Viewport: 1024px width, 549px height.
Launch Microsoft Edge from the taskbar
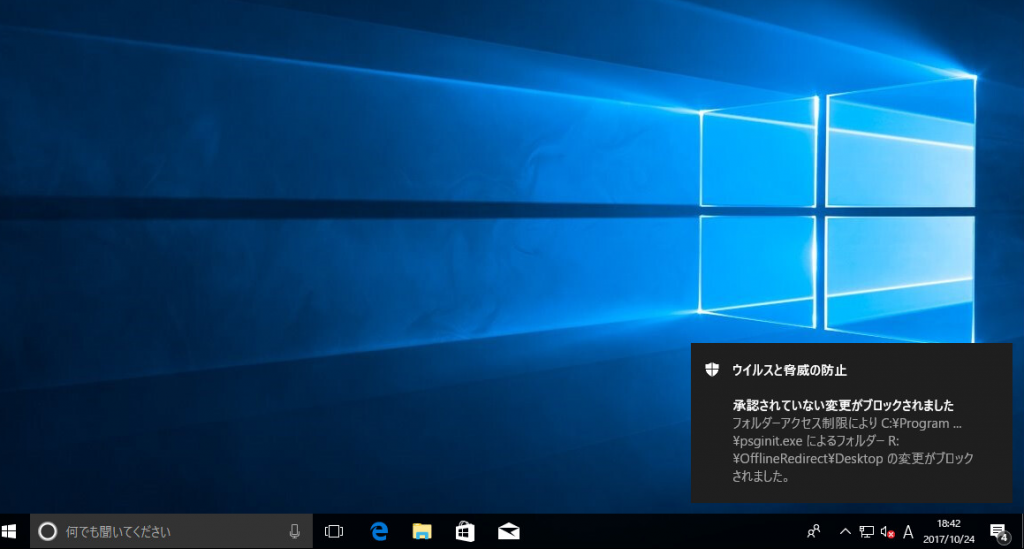coord(379,531)
